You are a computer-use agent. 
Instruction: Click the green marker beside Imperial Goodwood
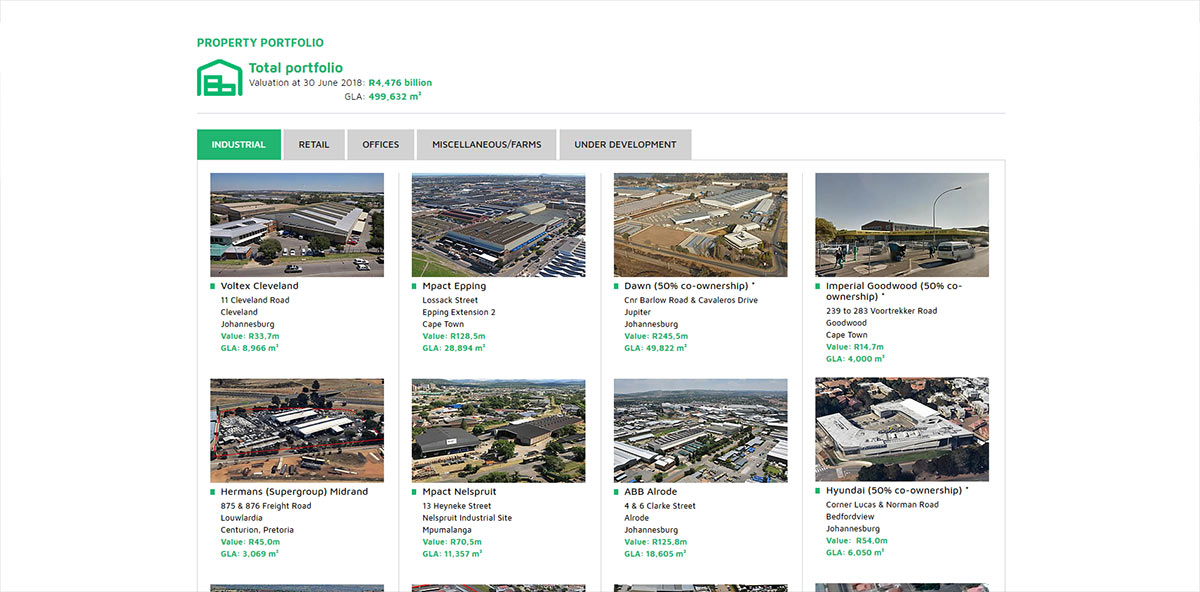tap(818, 285)
